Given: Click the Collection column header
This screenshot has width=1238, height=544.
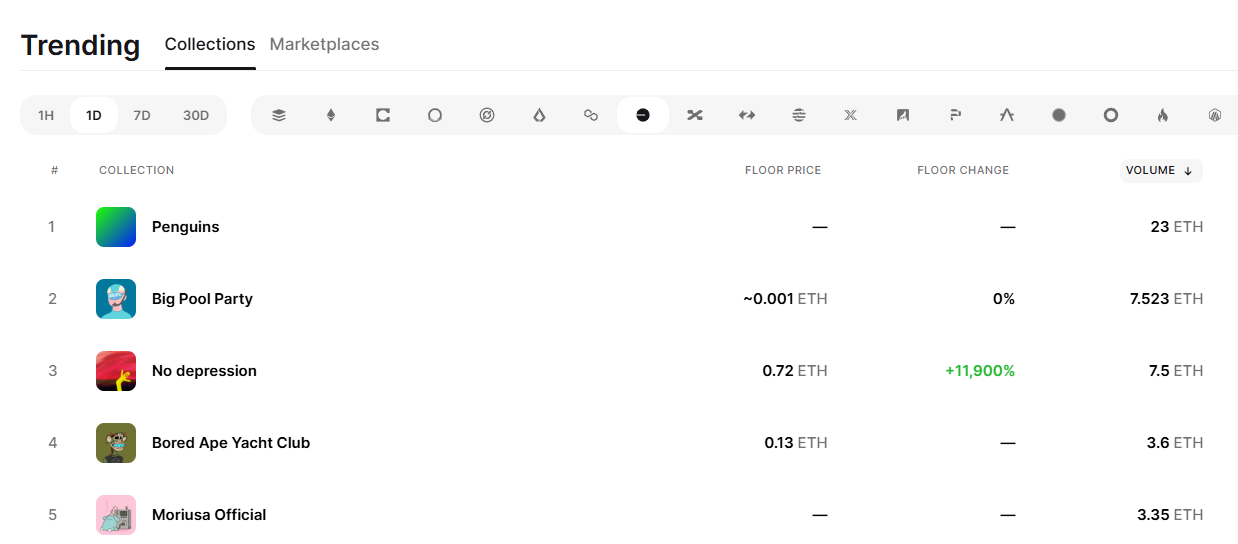Looking at the screenshot, I should pyautogui.click(x=137, y=170).
